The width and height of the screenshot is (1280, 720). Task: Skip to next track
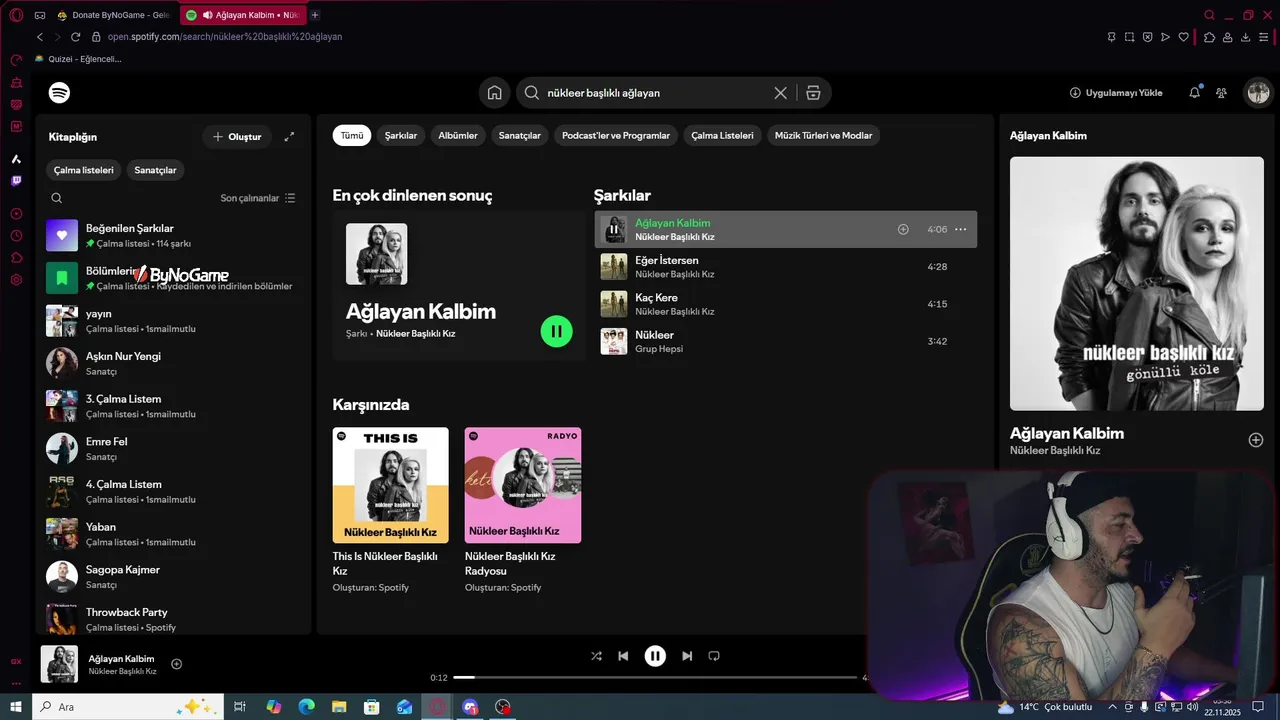pyautogui.click(x=687, y=656)
